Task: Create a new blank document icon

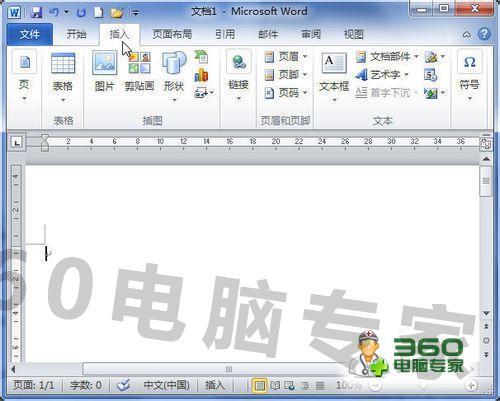Action: click(x=98, y=13)
